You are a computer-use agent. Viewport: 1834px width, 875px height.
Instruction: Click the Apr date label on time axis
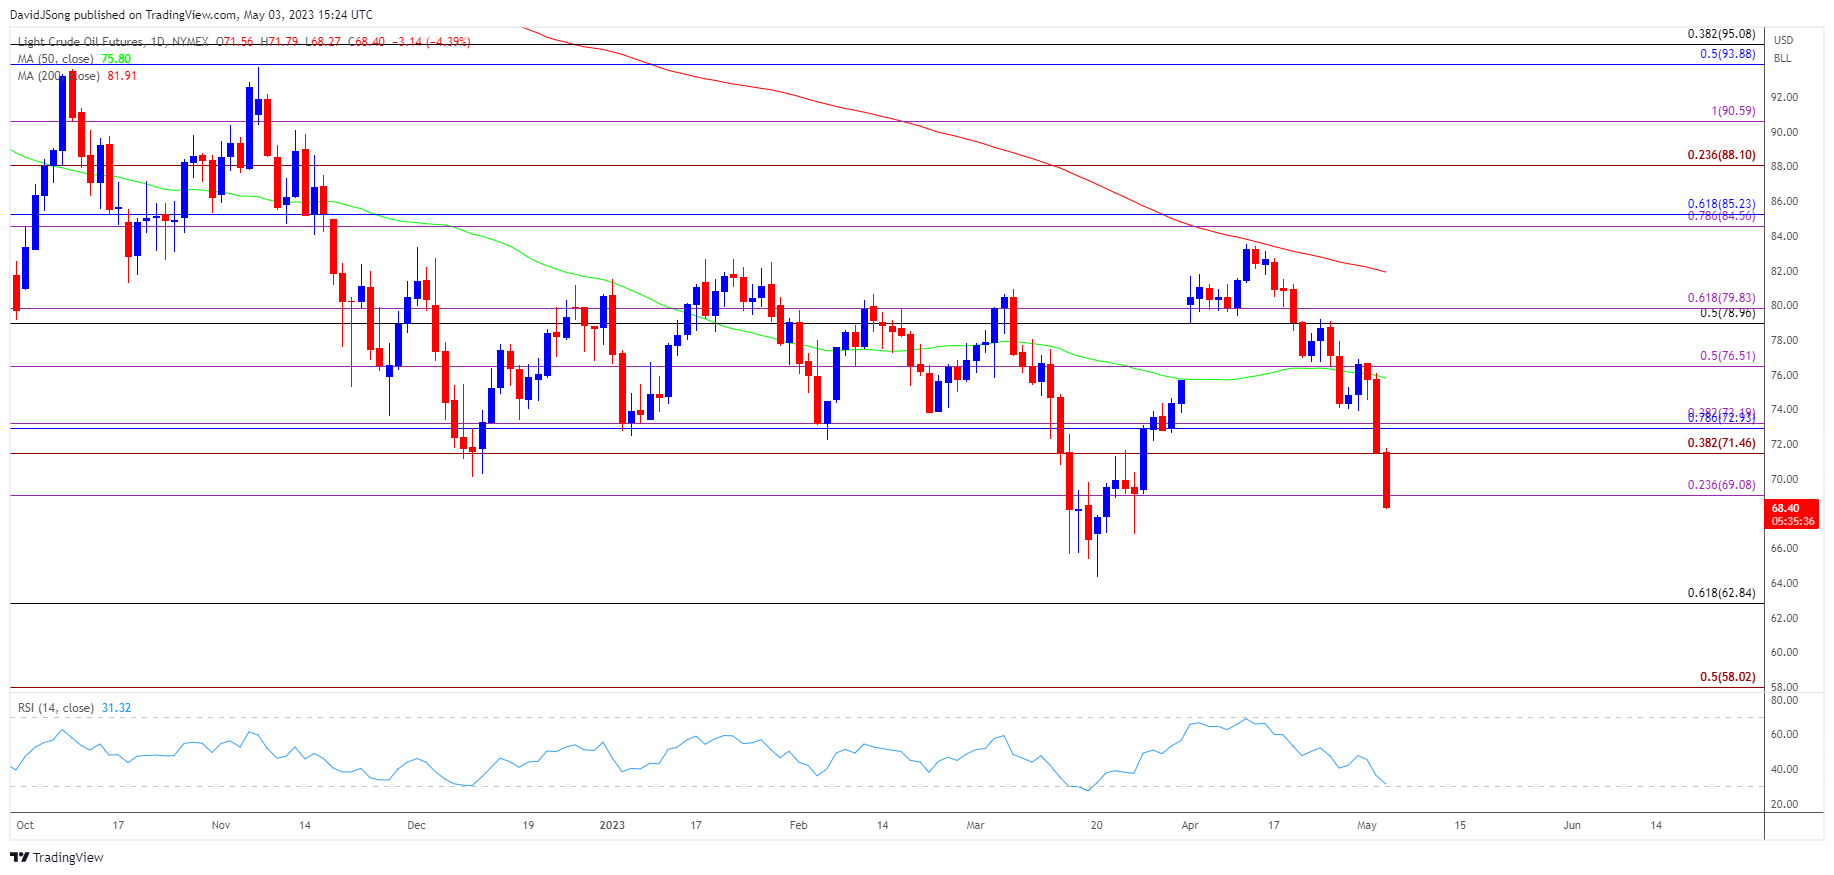[1189, 825]
